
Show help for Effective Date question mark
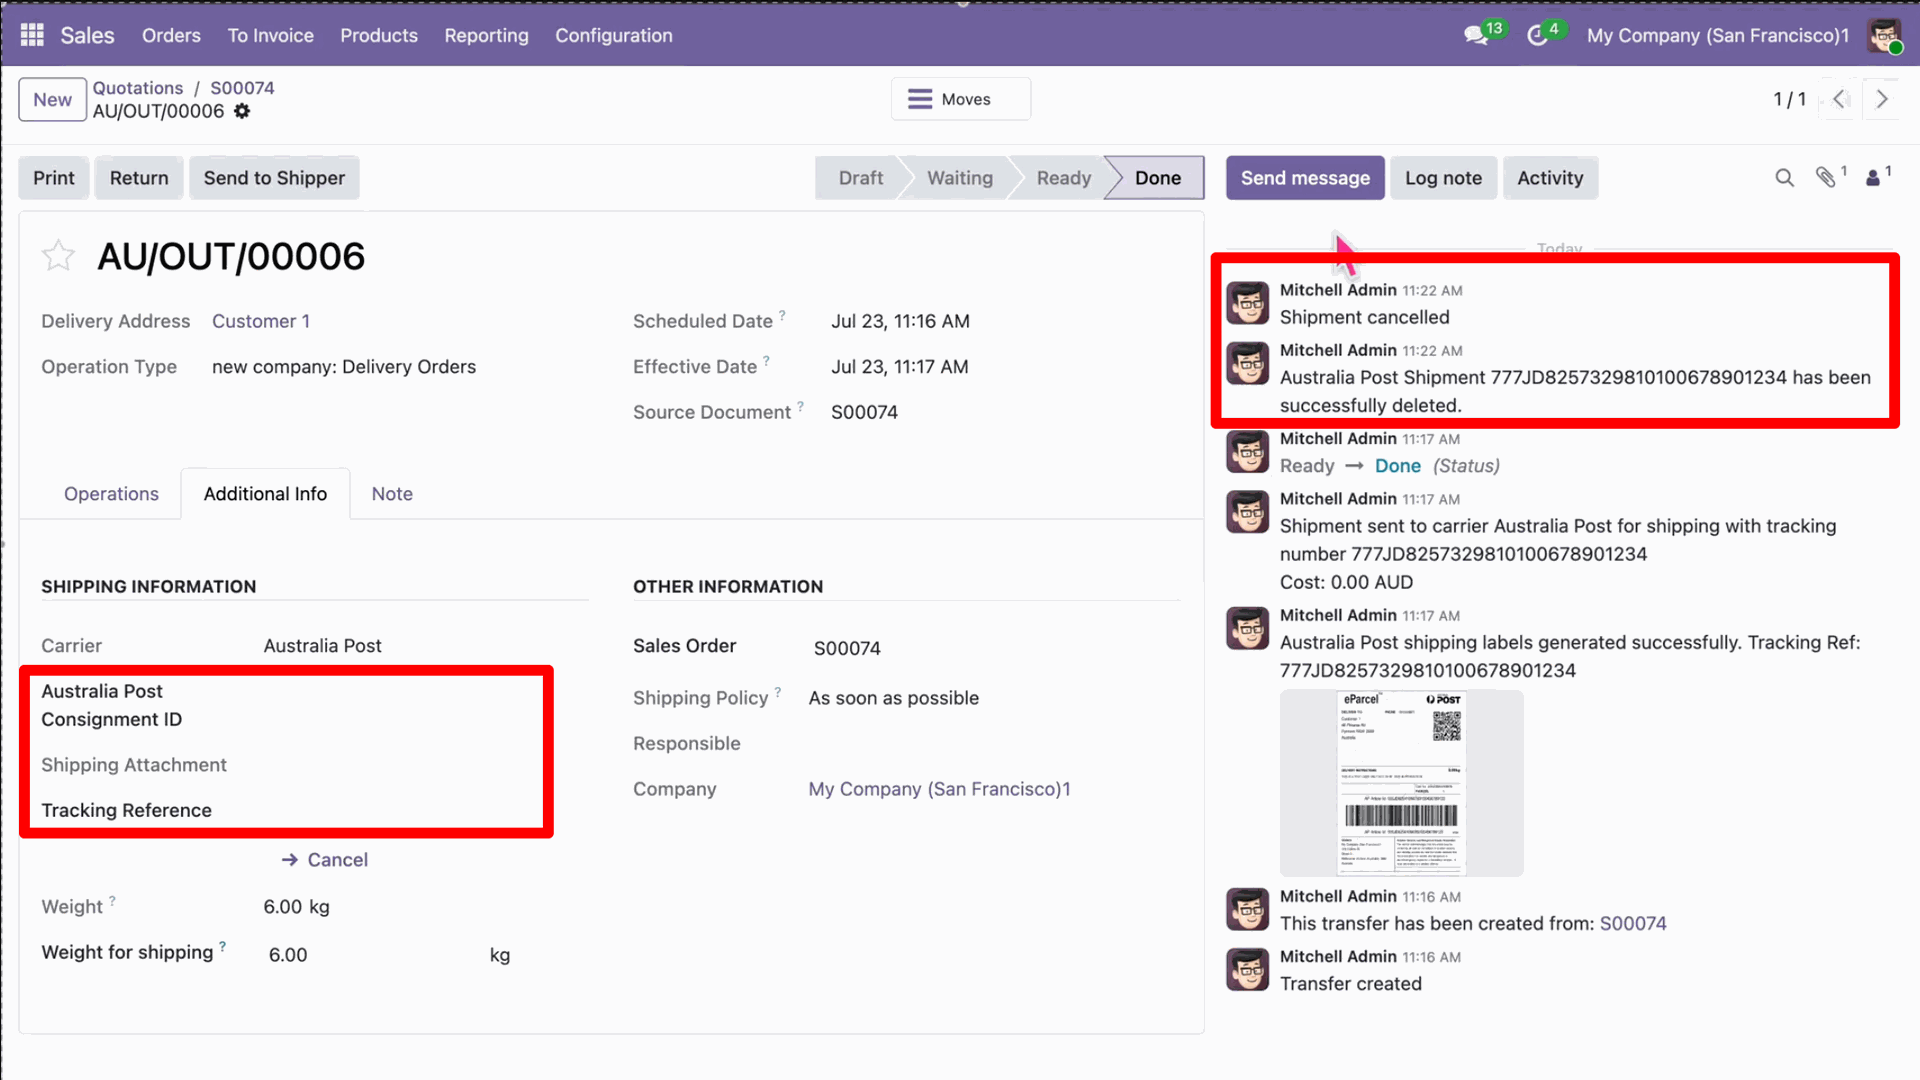coord(766,361)
